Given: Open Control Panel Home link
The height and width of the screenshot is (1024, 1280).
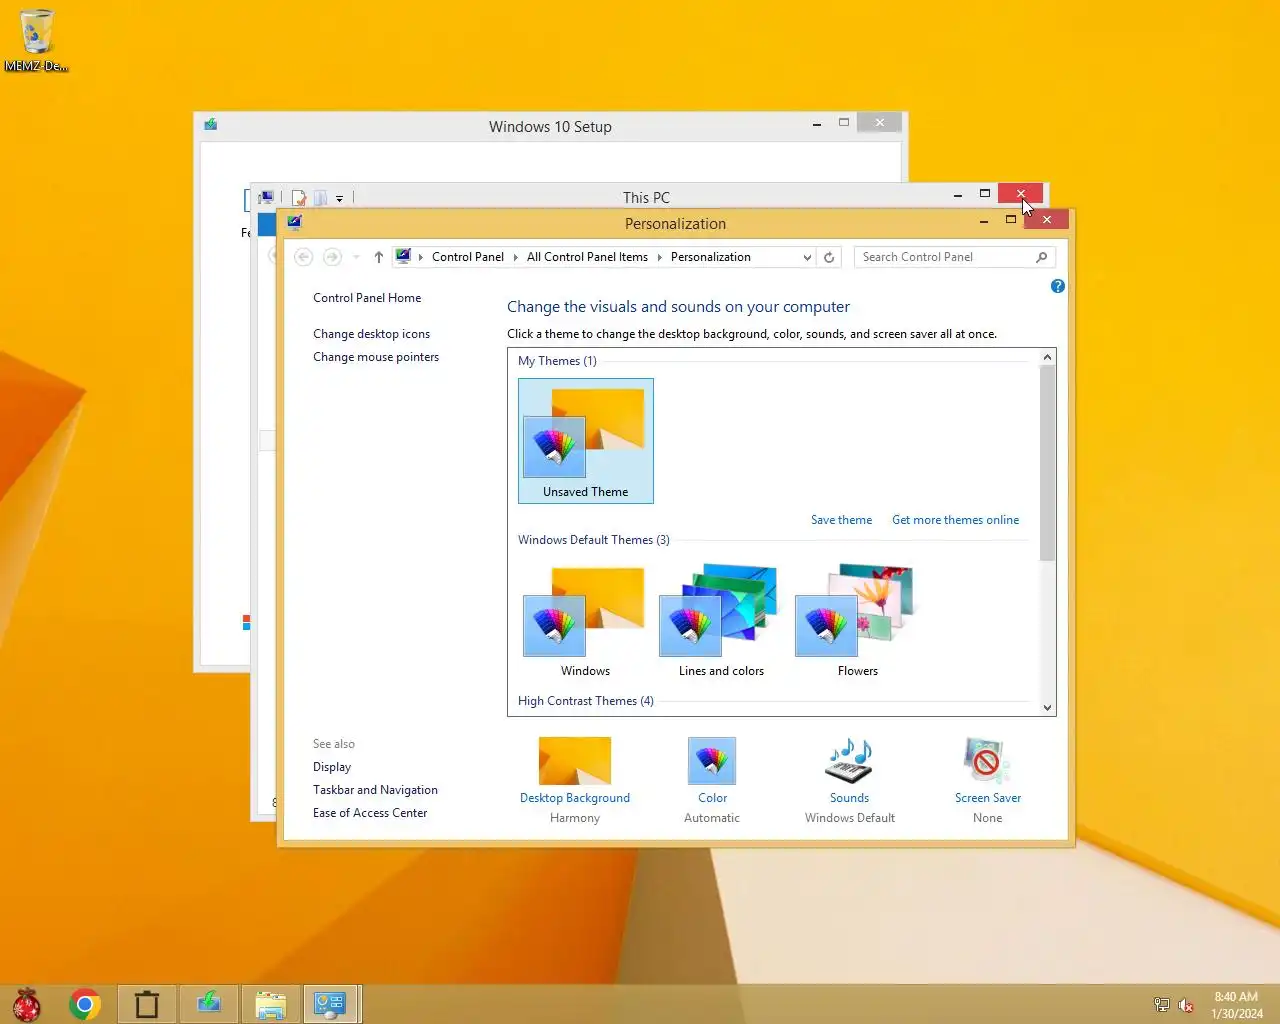Looking at the screenshot, I should (x=367, y=298).
